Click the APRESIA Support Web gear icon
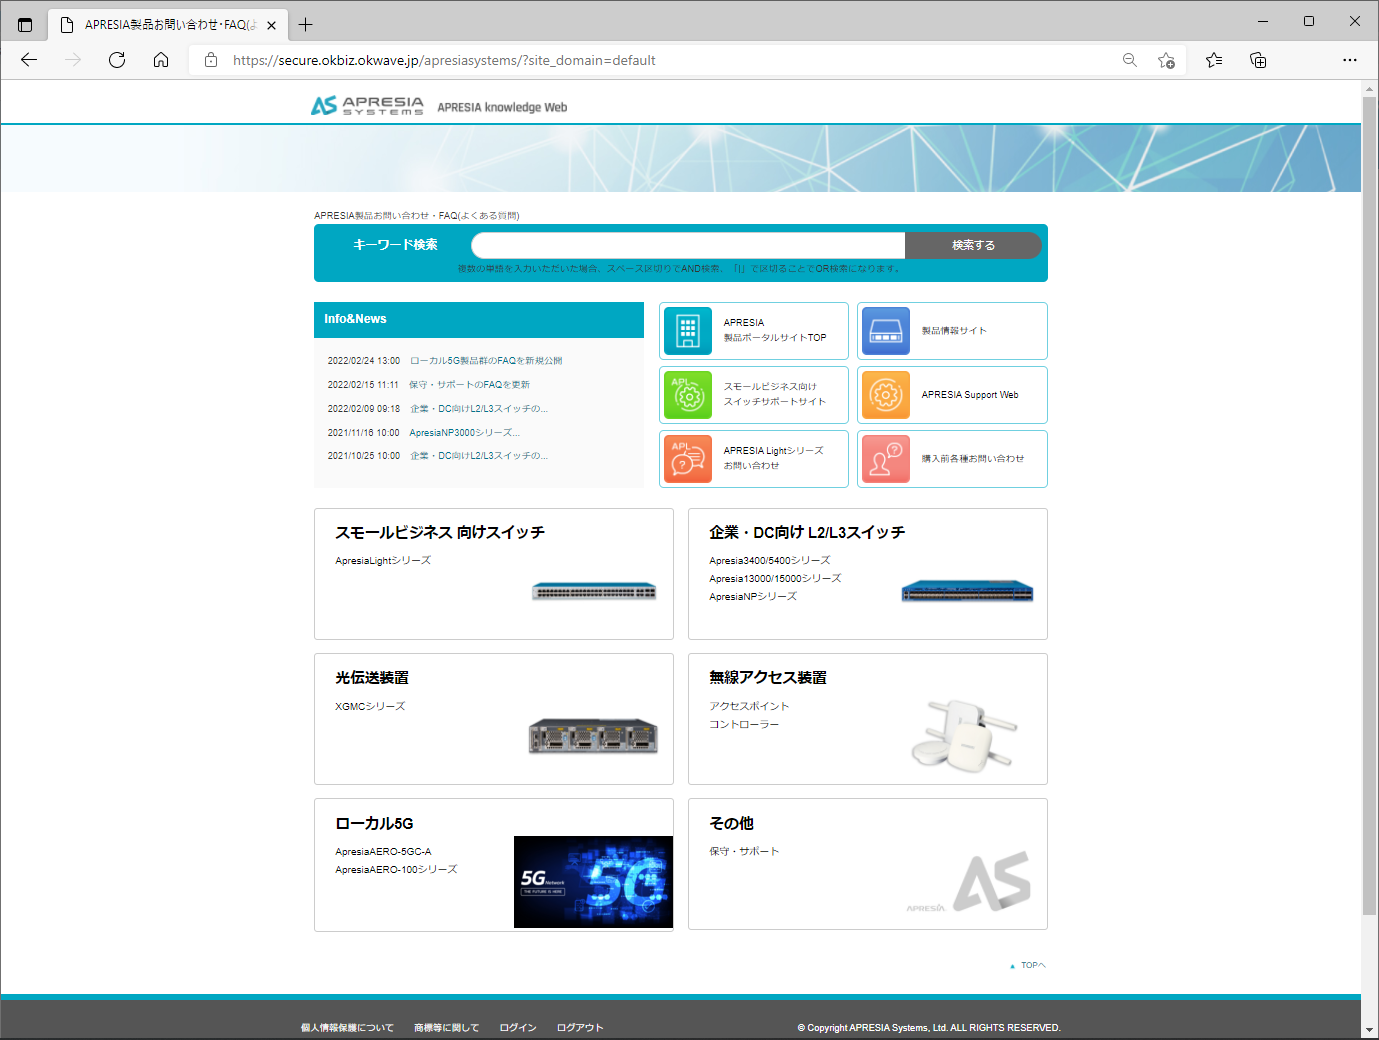Image resolution: width=1379 pixels, height=1040 pixels. pyautogui.click(x=886, y=395)
